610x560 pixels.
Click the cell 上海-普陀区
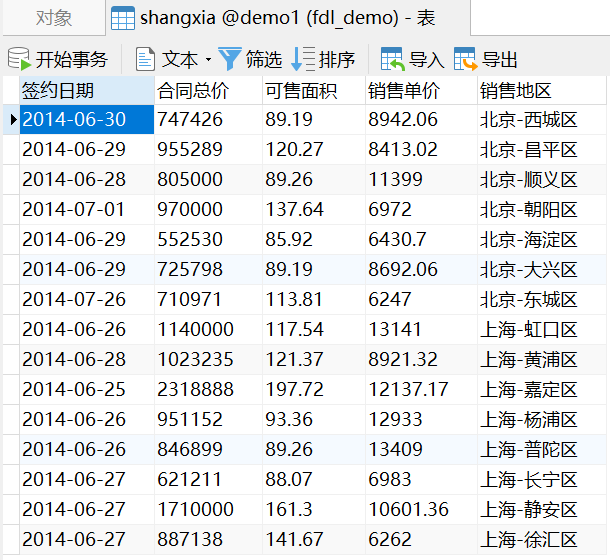[542, 449]
